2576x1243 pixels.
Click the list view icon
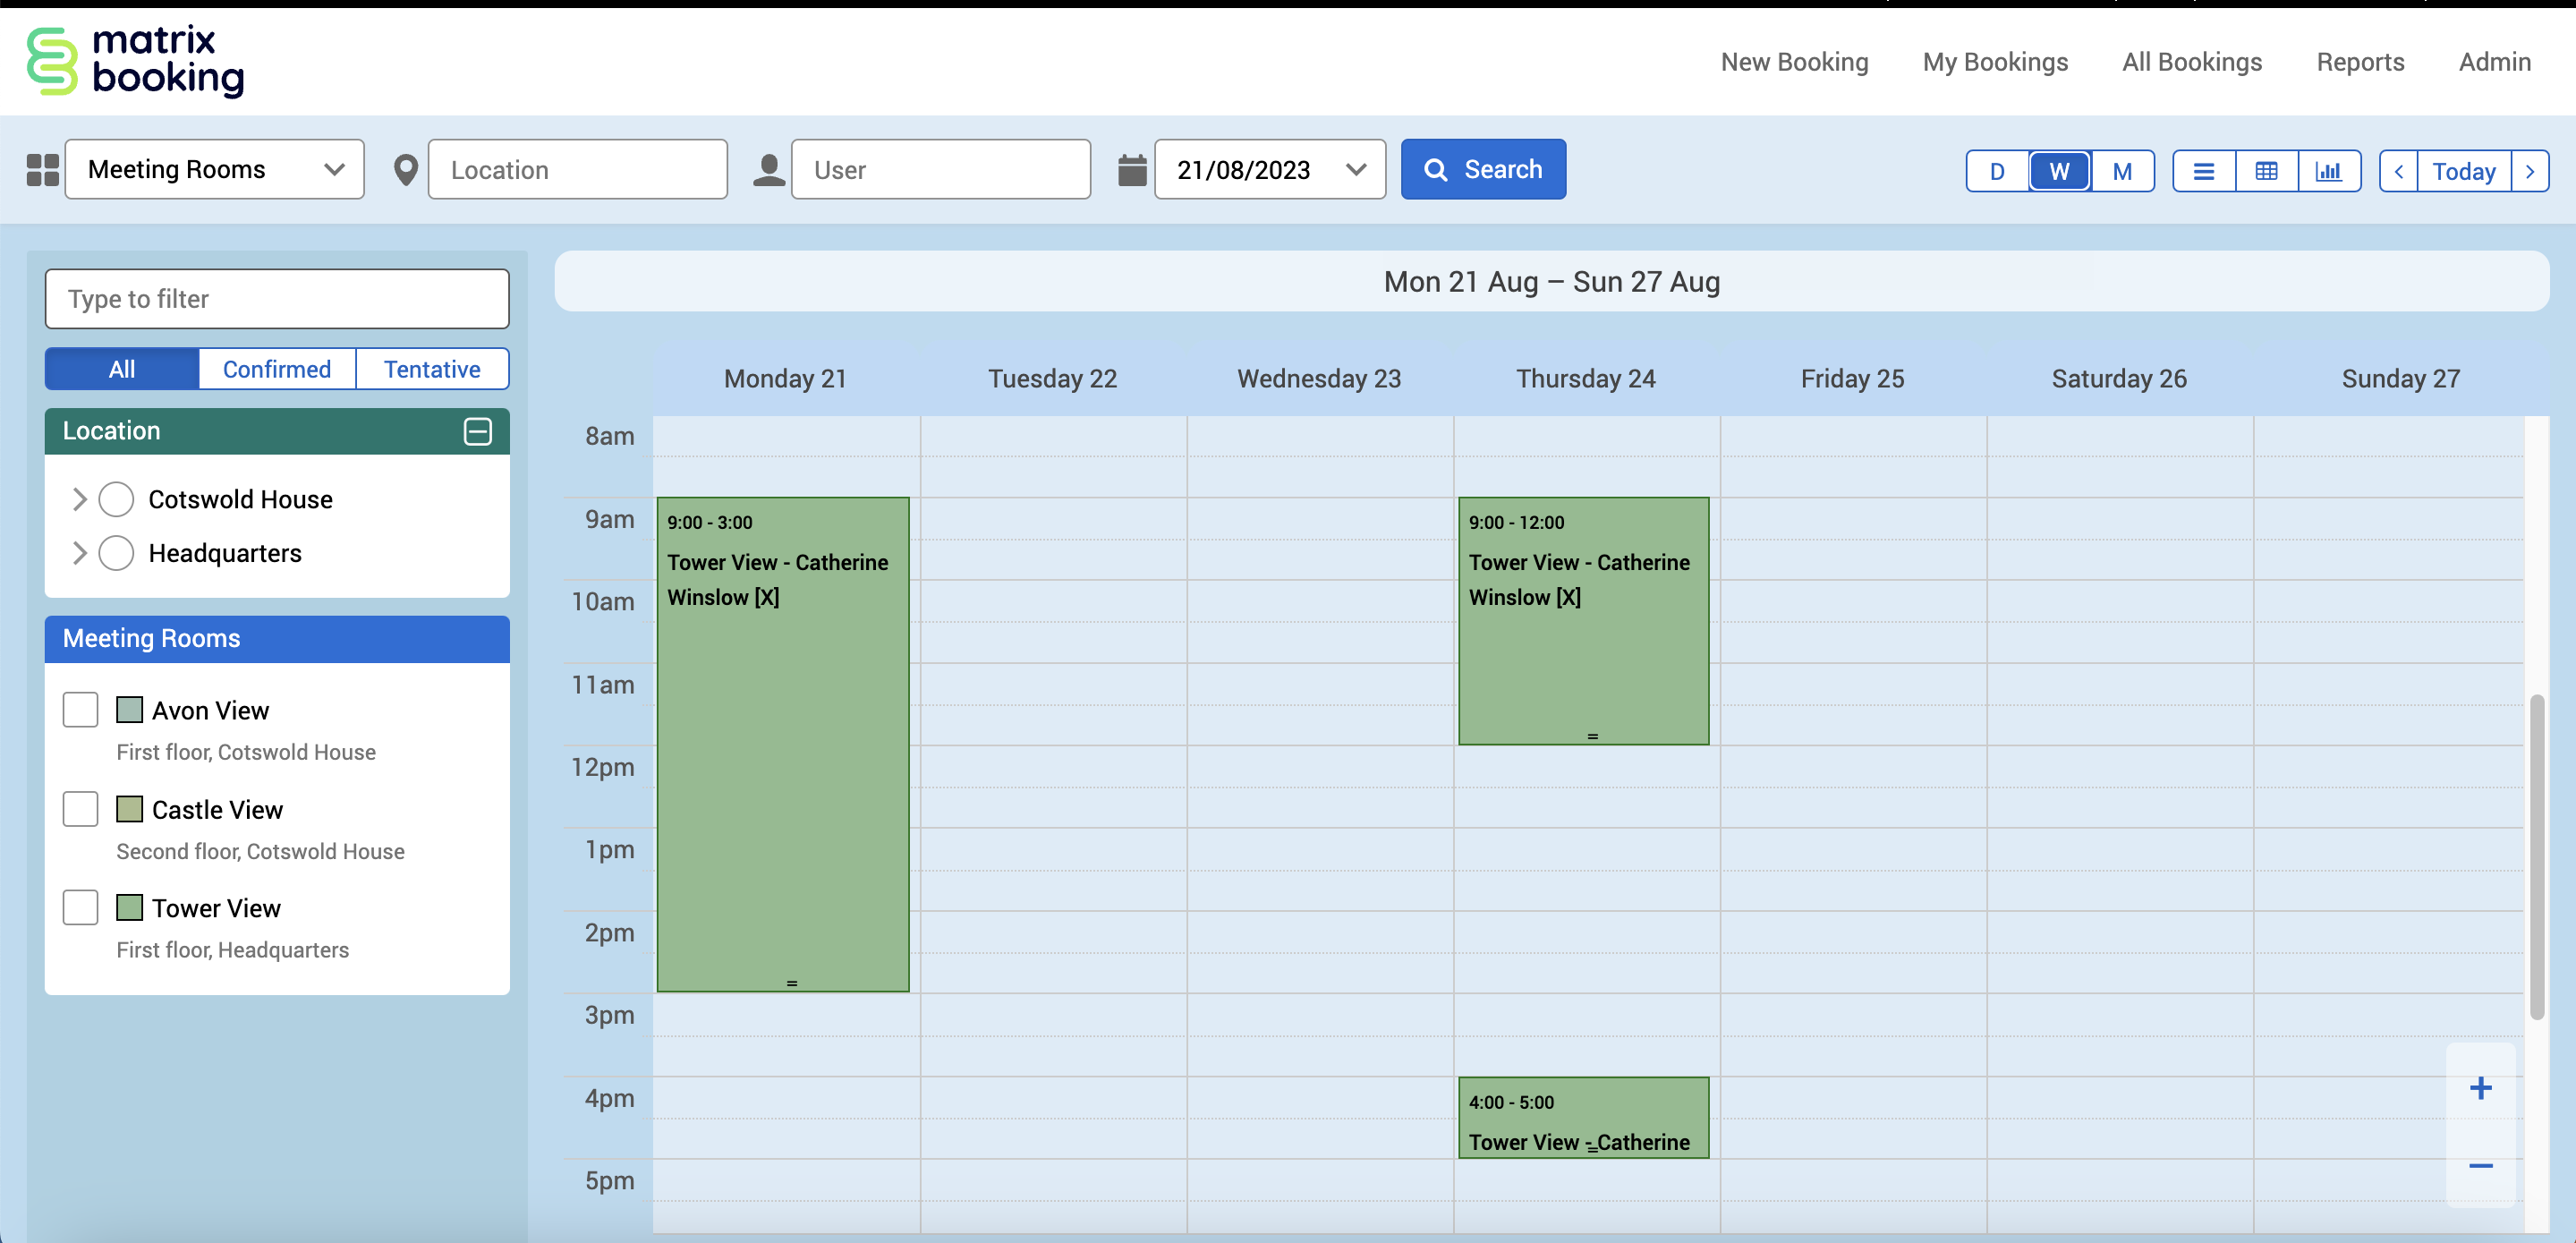pyautogui.click(x=2203, y=171)
